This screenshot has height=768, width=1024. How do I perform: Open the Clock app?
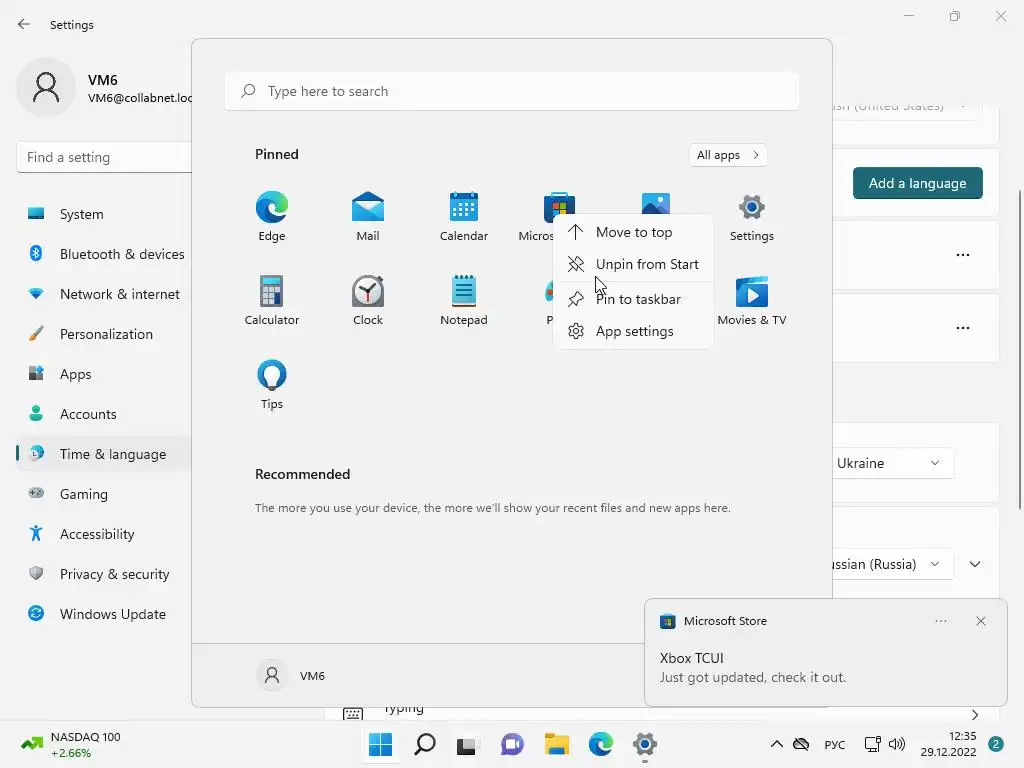(x=368, y=300)
